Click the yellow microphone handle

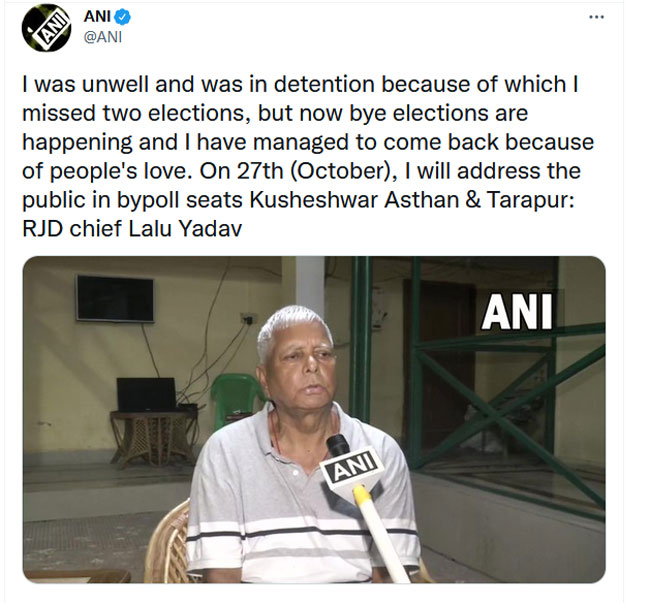(381, 535)
